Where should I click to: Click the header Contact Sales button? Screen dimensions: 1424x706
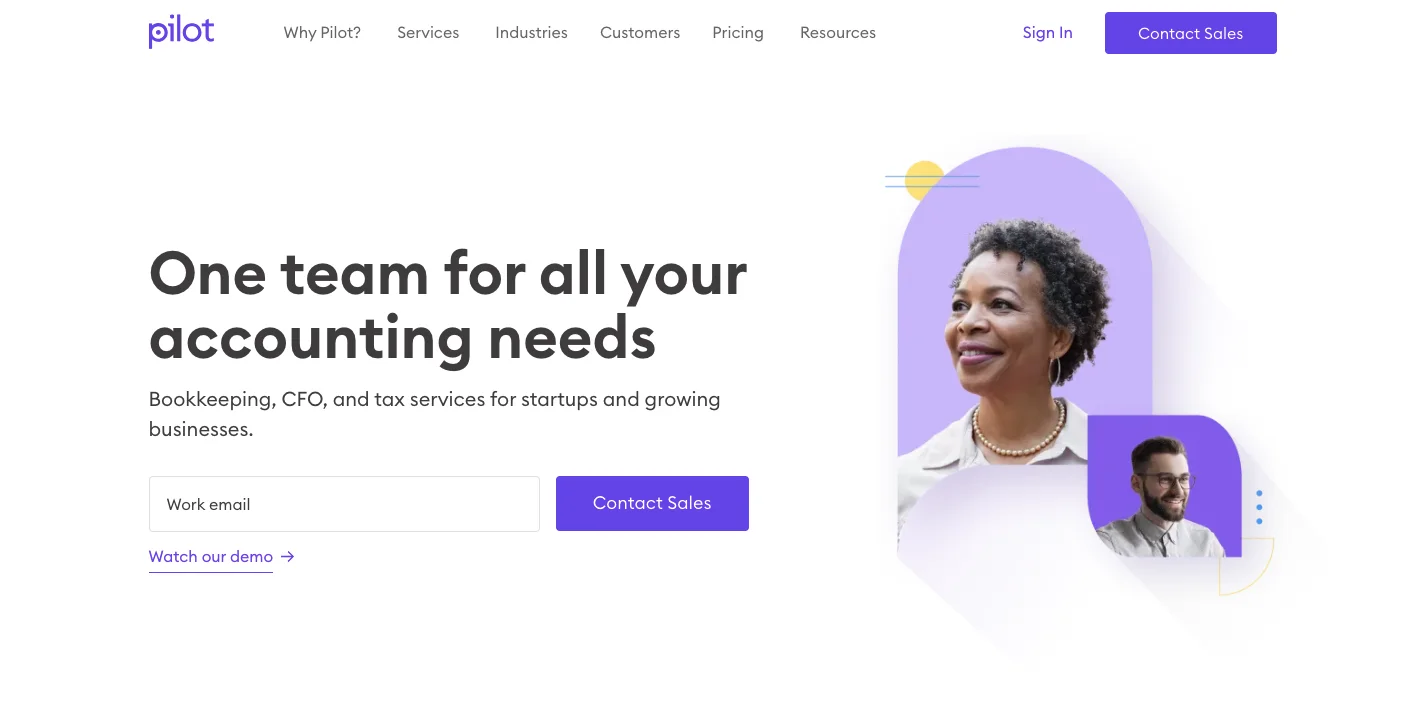tap(1191, 33)
